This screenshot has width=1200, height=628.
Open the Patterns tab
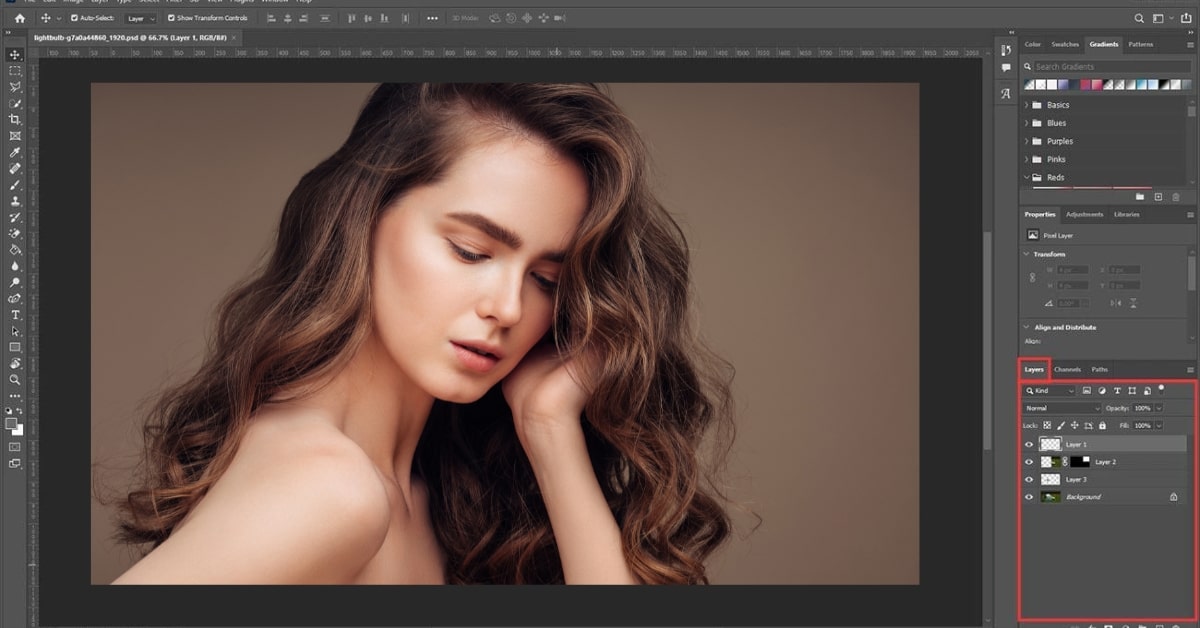[x=1141, y=44]
